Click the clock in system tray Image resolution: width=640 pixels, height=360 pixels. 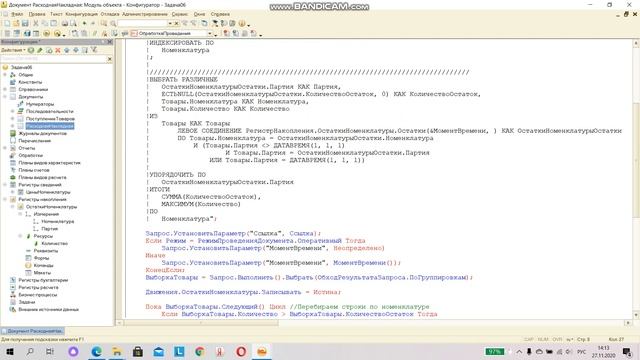coord(604,351)
